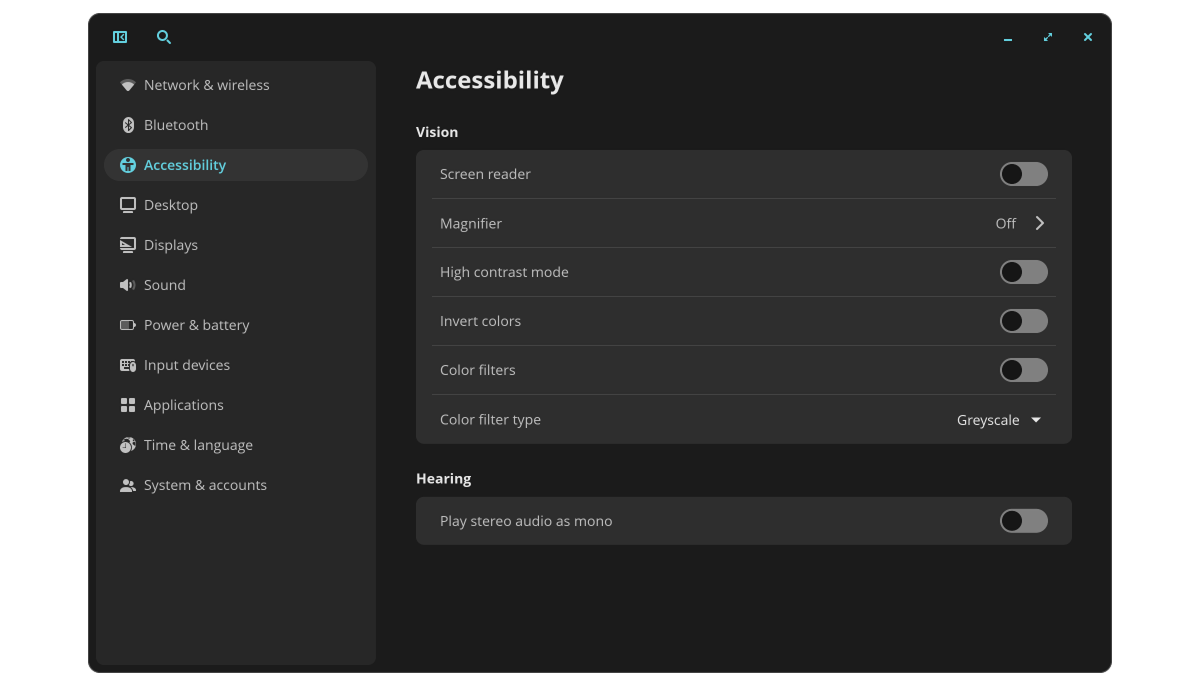This screenshot has height=685, width=1200.
Task: Switch on the Color filters toggle
Action: (1023, 370)
